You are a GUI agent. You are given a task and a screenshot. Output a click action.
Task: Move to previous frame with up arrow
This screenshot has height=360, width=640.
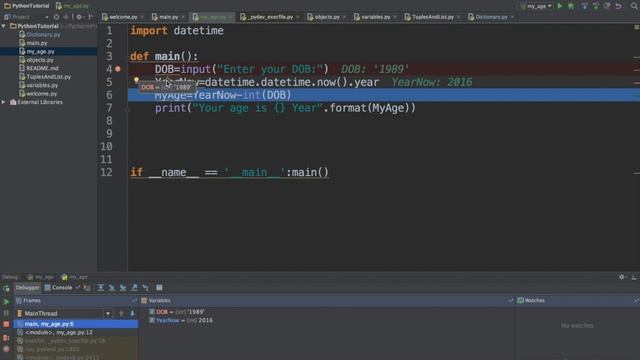(x=121, y=313)
